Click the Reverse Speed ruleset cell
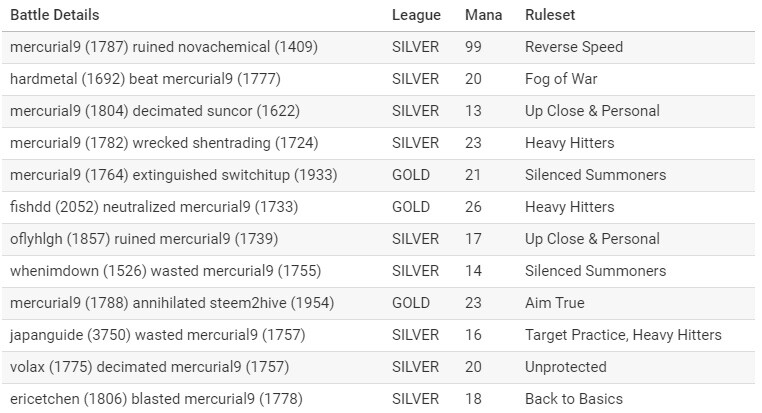Viewport: 762px width, 413px height. click(574, 47)
